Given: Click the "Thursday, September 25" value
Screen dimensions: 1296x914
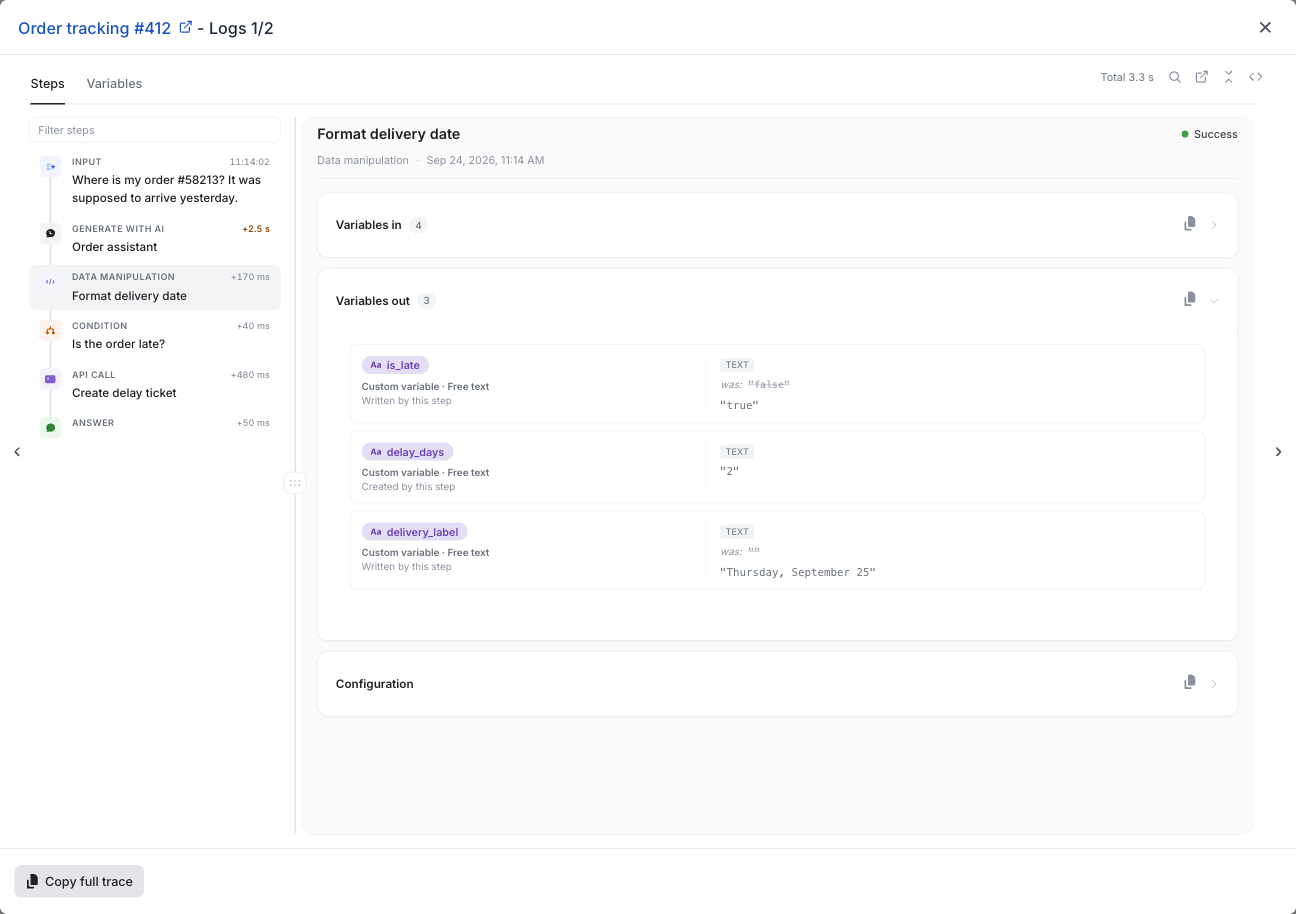Looking at the screenshot, I should [x=798, y=572].
